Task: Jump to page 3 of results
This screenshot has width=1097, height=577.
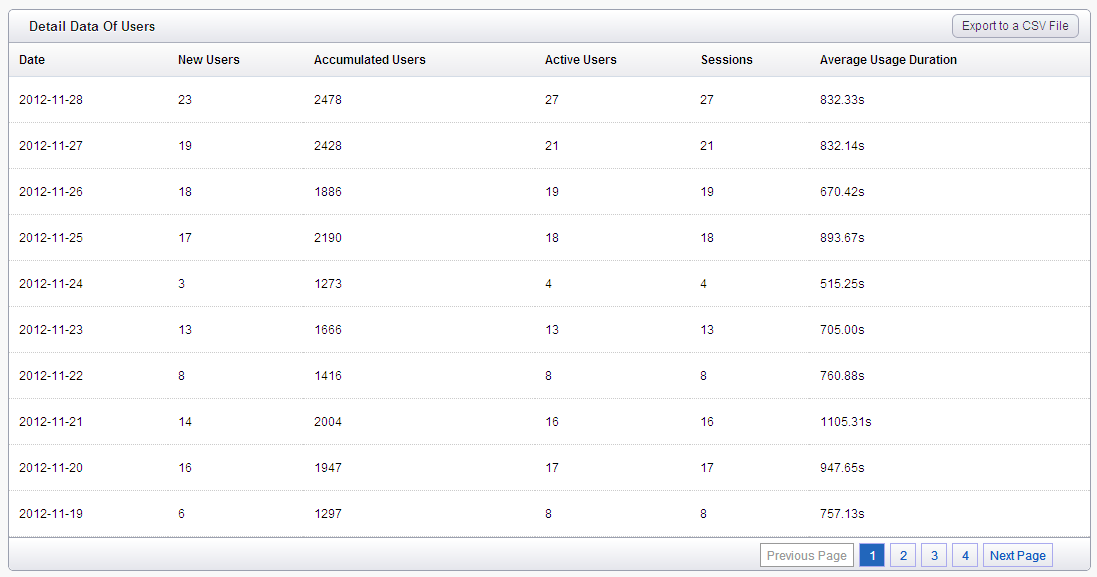Action: click(x=934, y=555)
